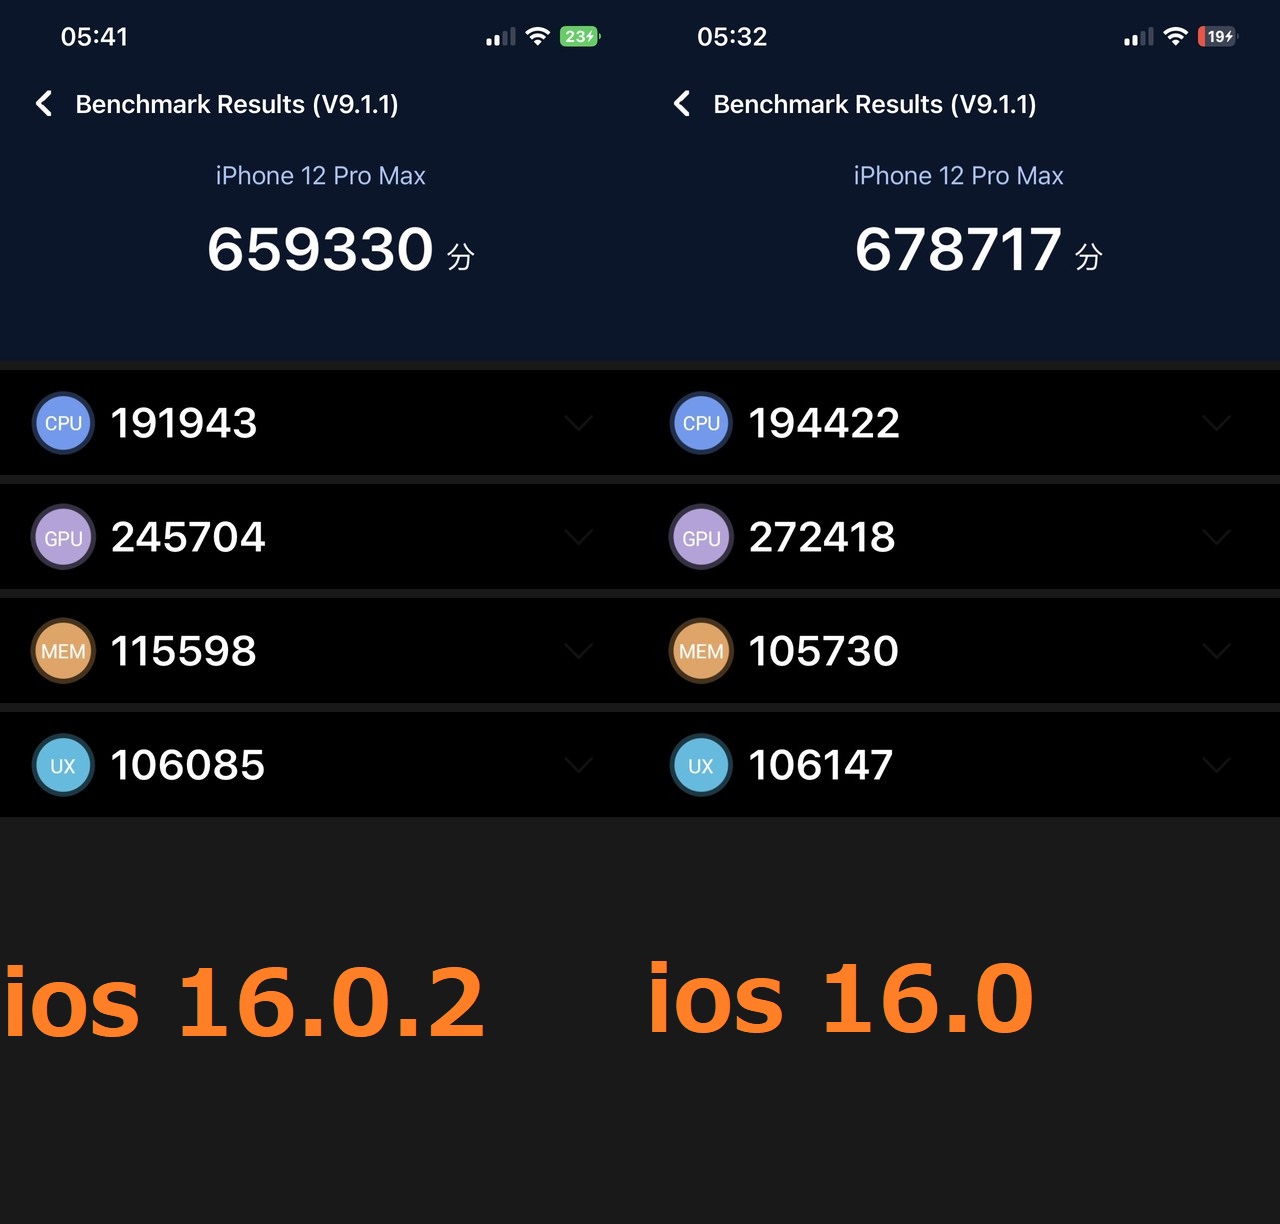Expand the CPU 194422 score details

(1216, 423)
